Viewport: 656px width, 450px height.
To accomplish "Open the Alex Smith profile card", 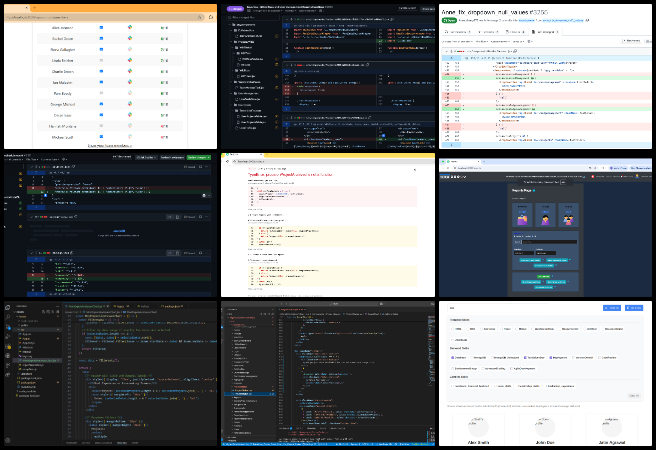I will coord(478,430).
